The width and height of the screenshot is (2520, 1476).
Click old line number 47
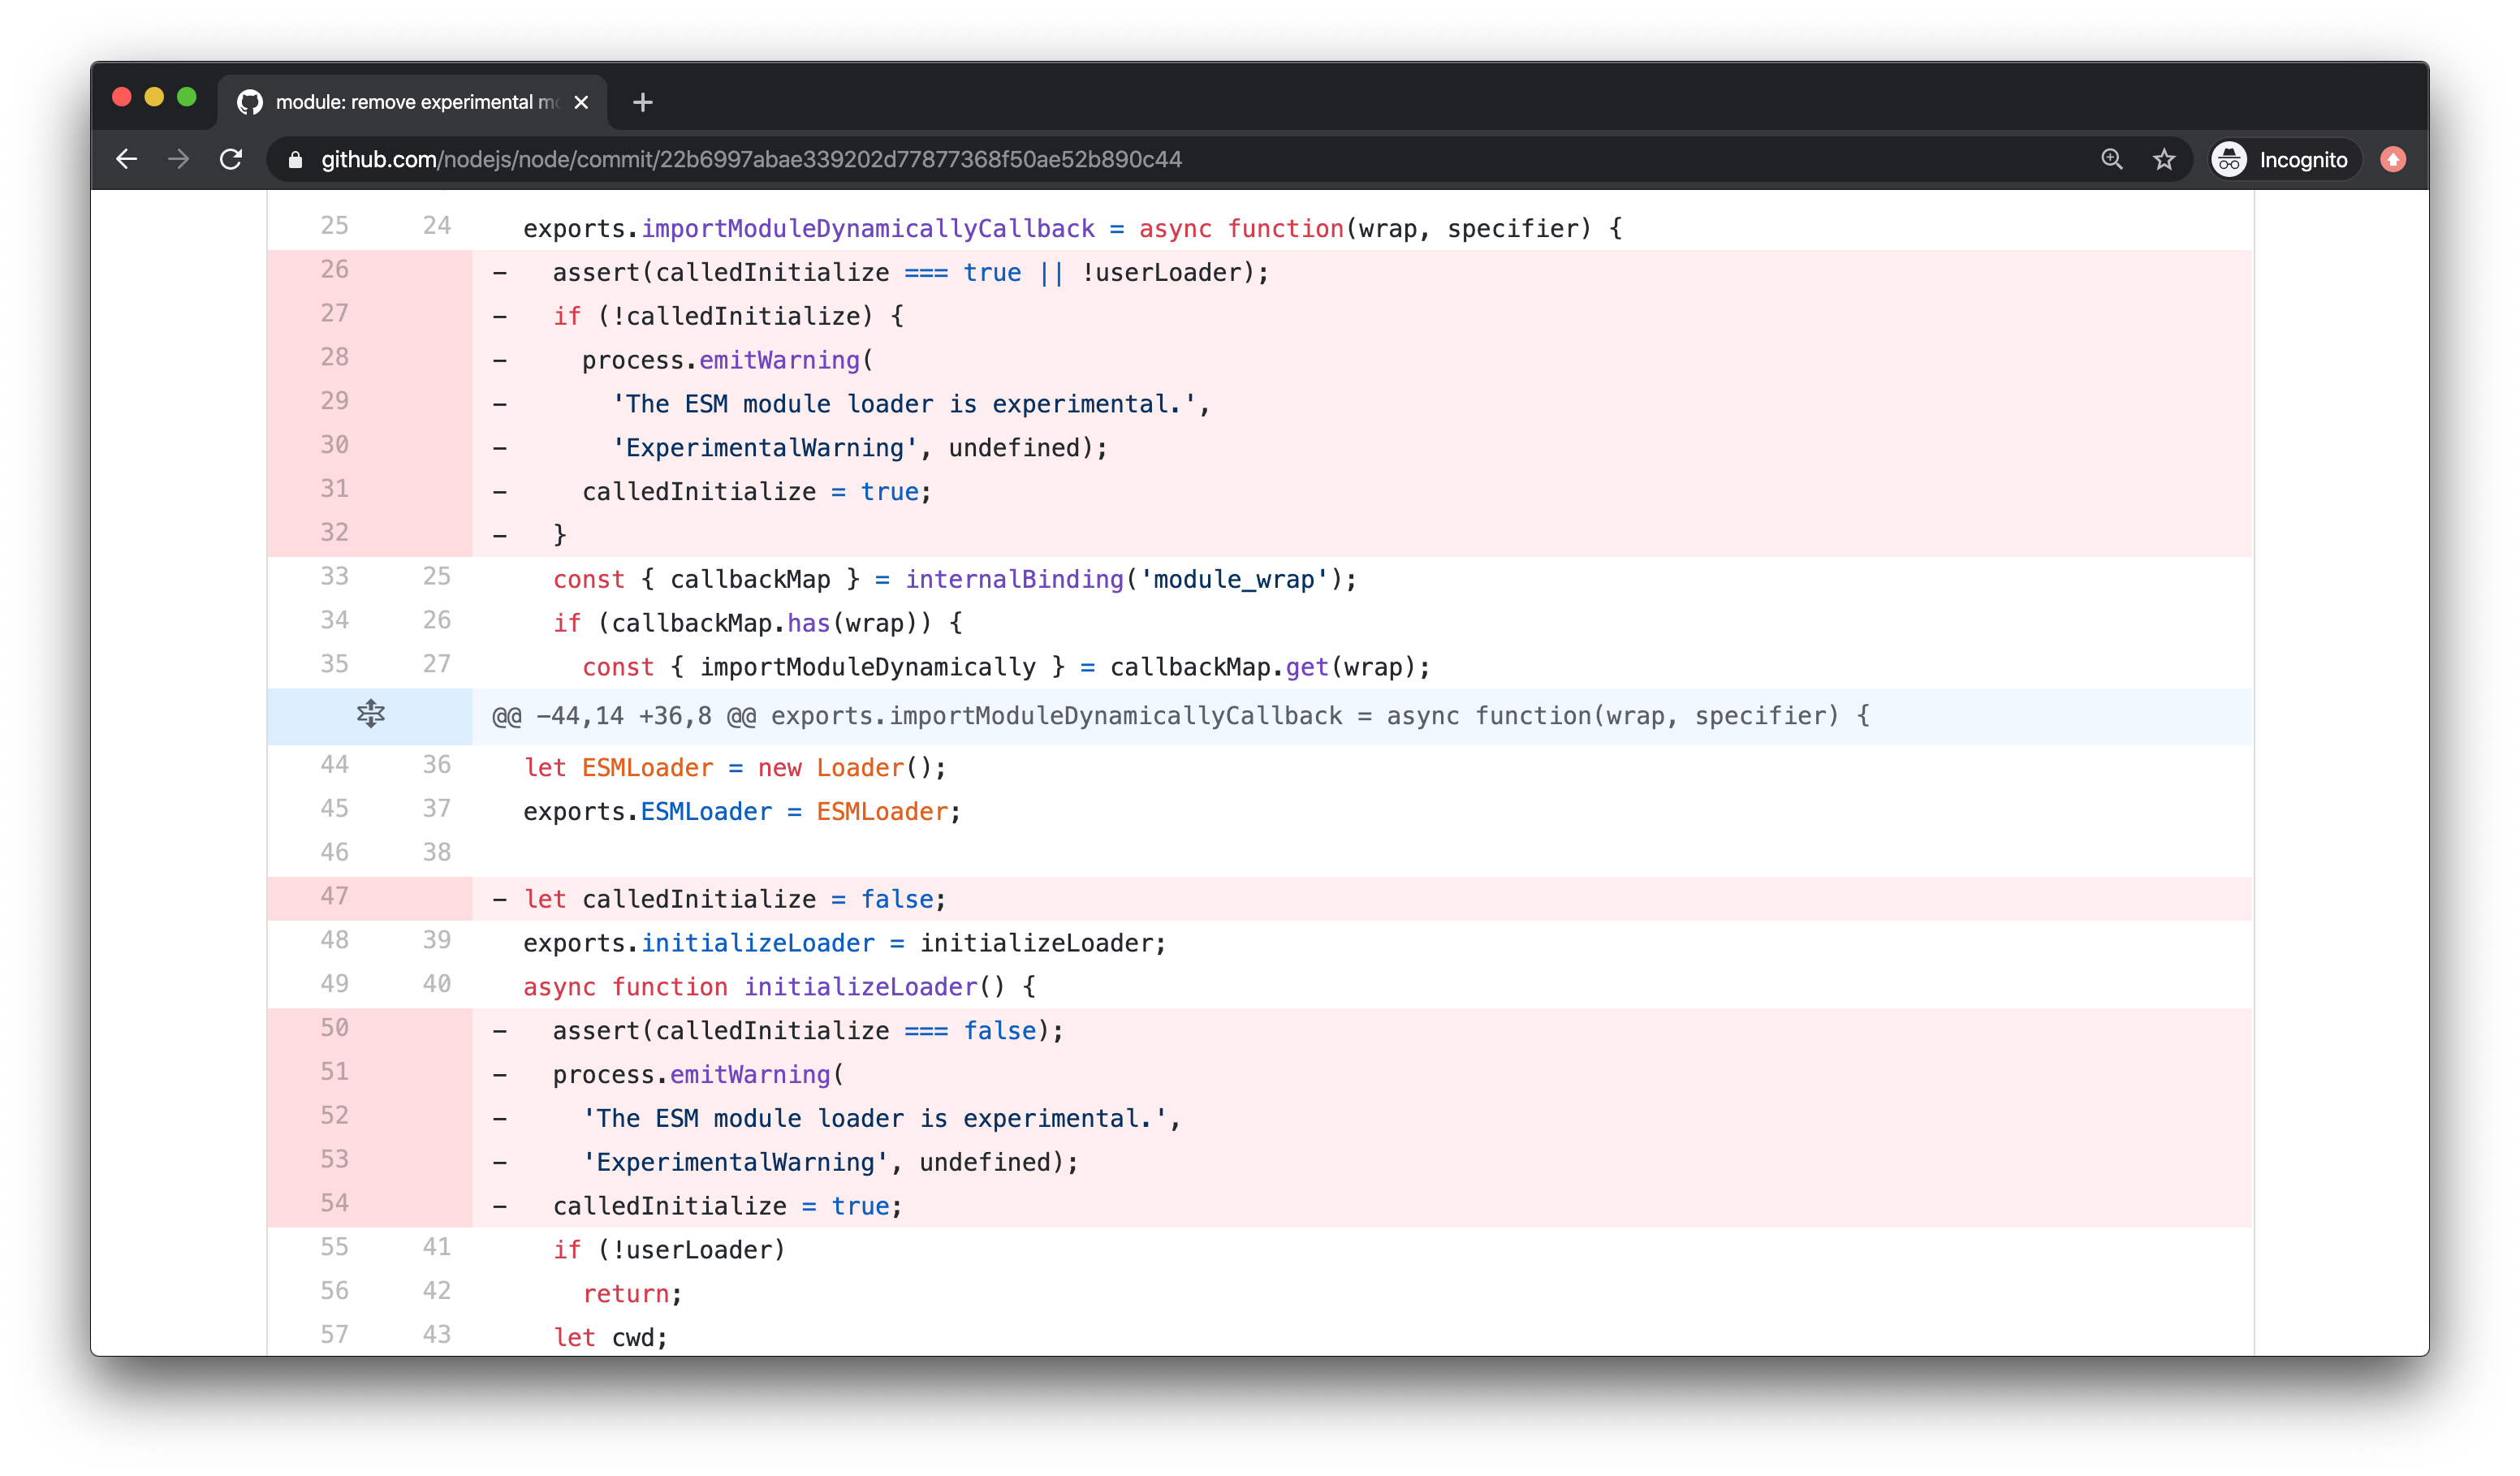coord(334,897)
